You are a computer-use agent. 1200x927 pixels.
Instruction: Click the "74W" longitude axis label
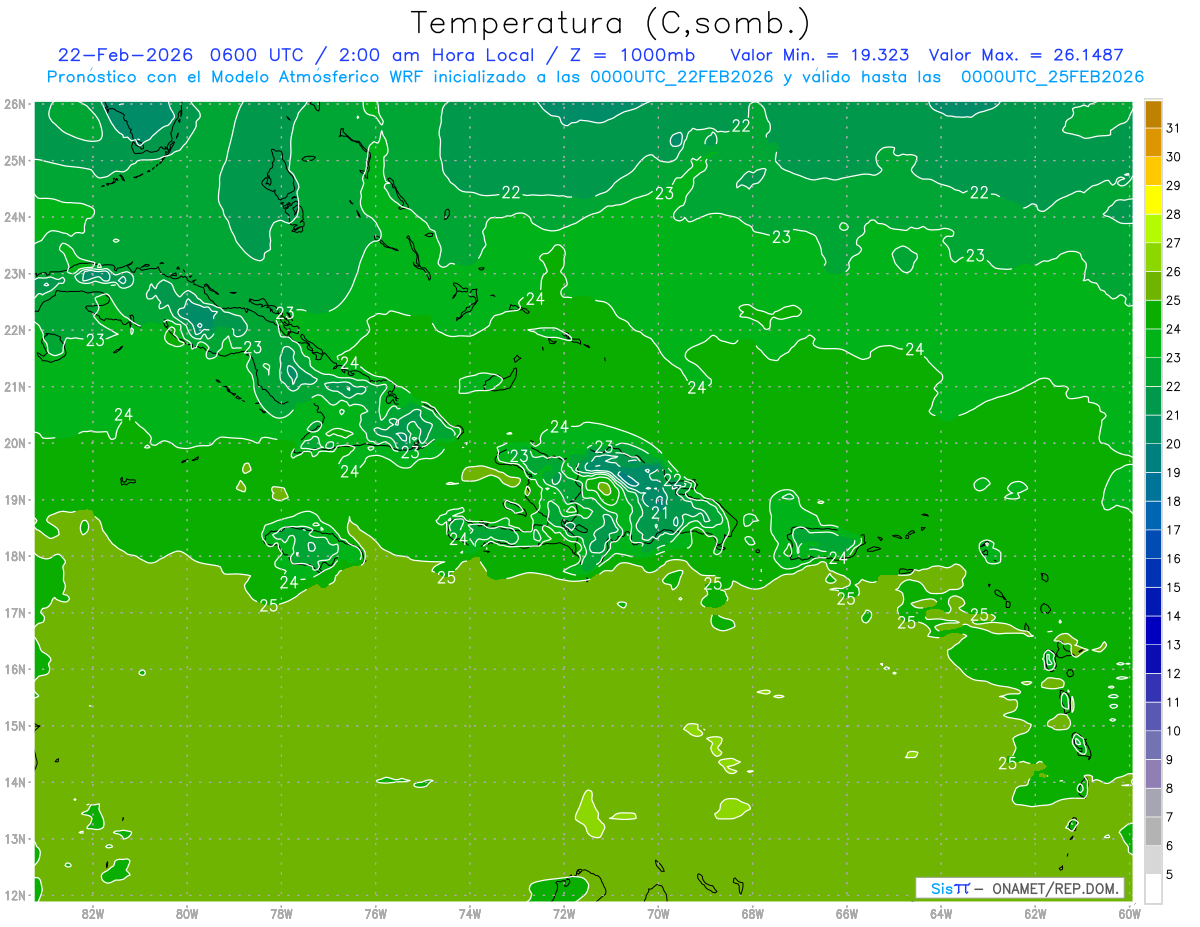(x=470, y=912)
